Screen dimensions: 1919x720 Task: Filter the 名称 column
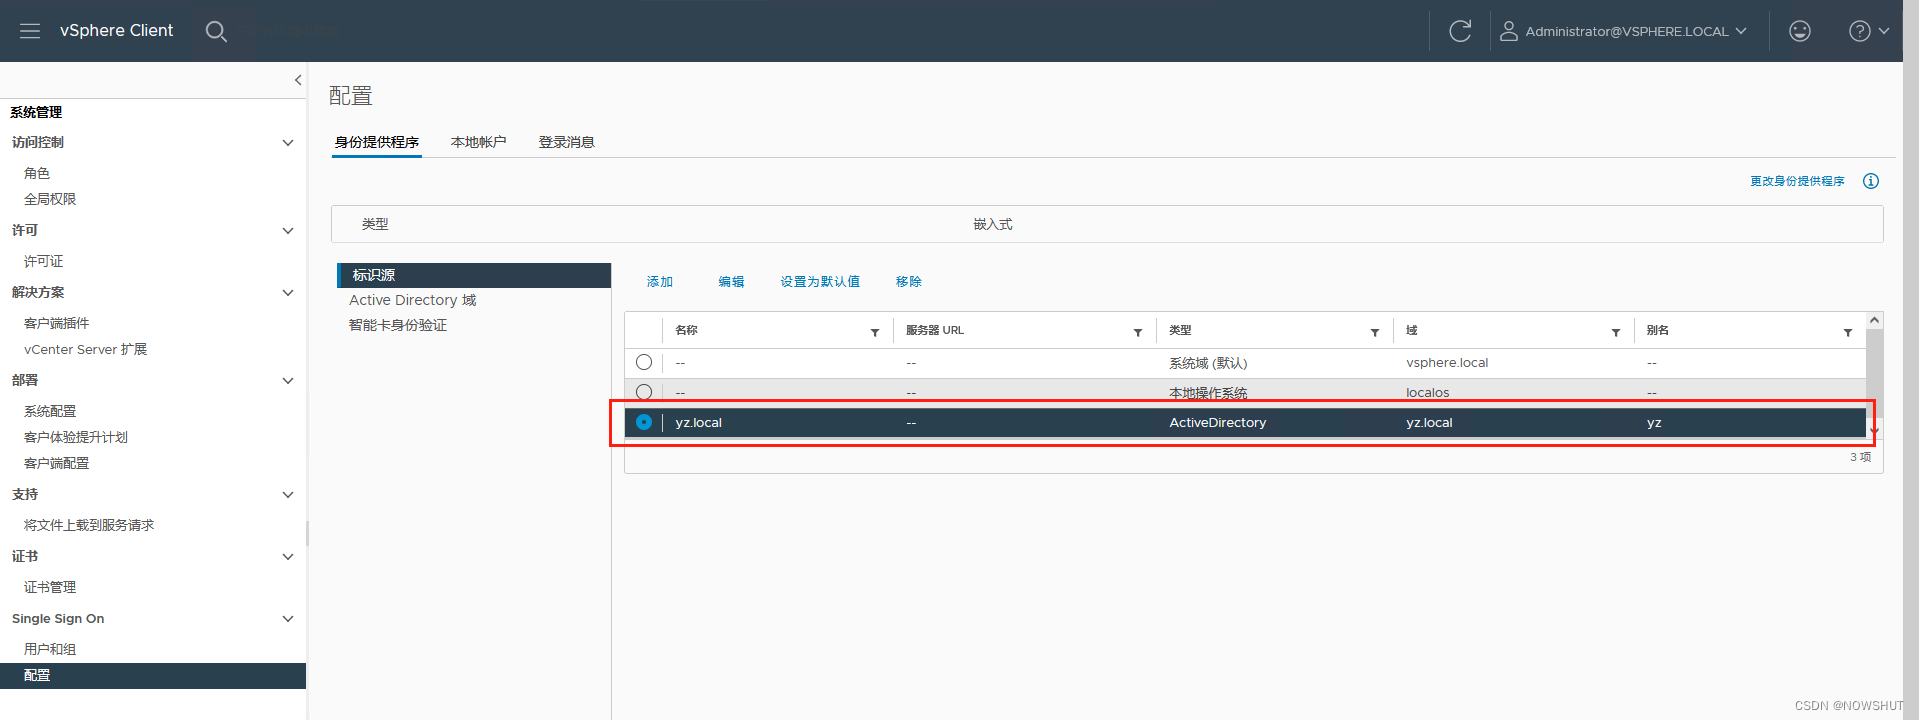click(875, 332)
